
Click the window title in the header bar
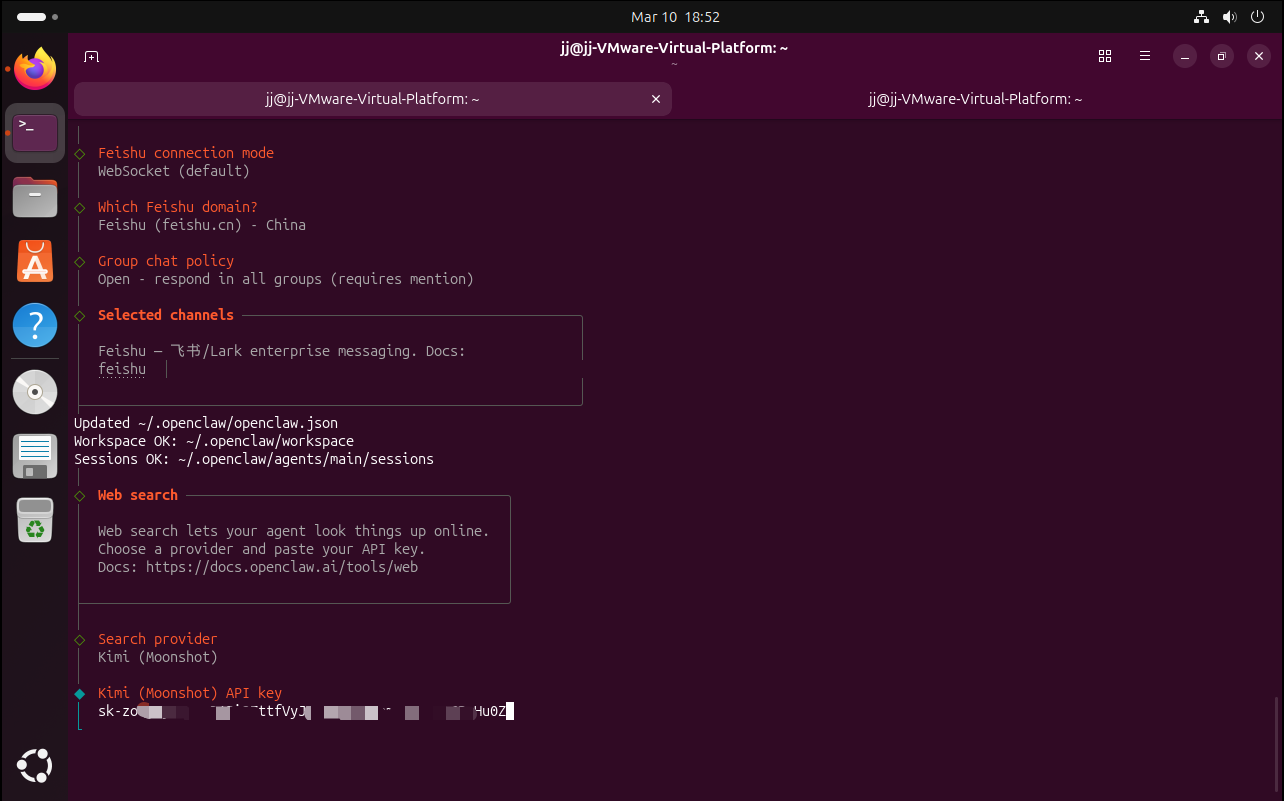(675, 48)
